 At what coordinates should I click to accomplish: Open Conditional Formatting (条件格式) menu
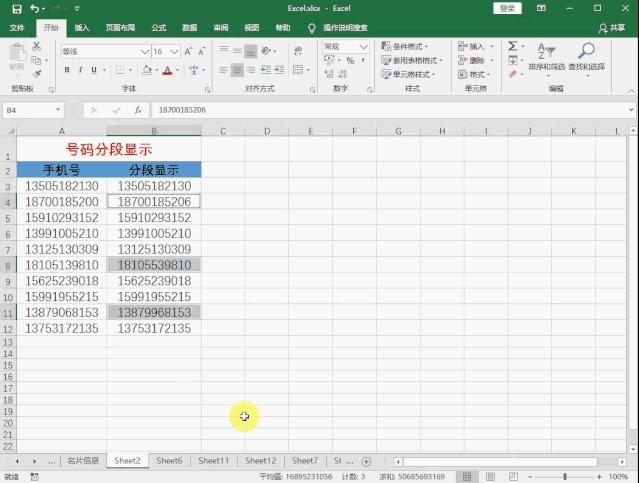(x=405, y=46)
